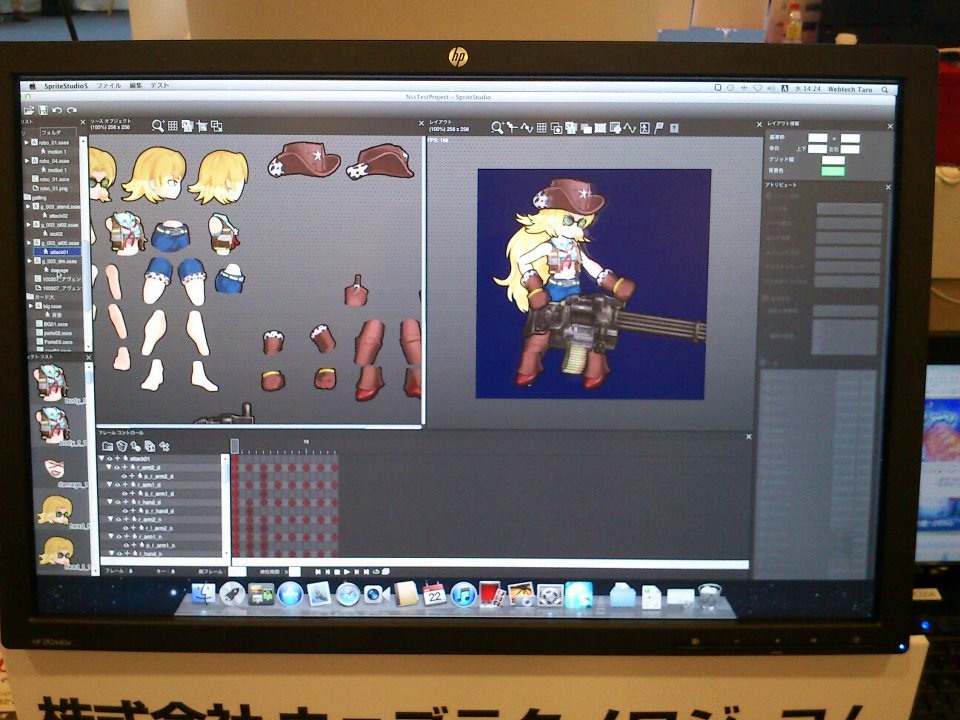Select BG01.ssce in project tree

click(51, 323)
